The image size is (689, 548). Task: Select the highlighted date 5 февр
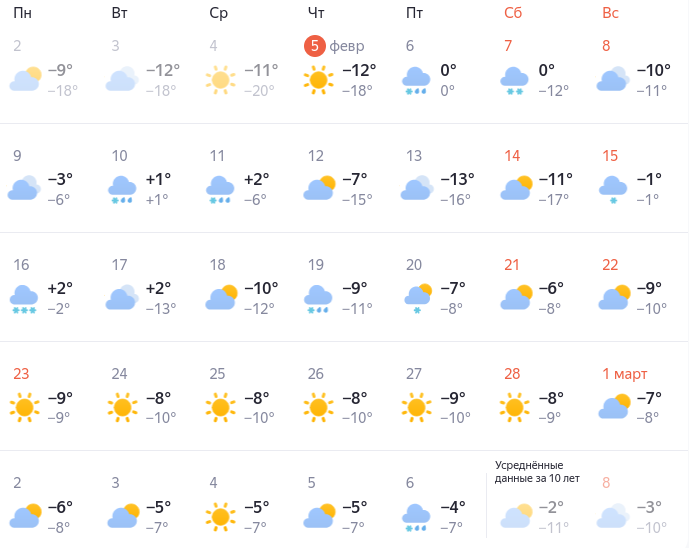point(334,46)
